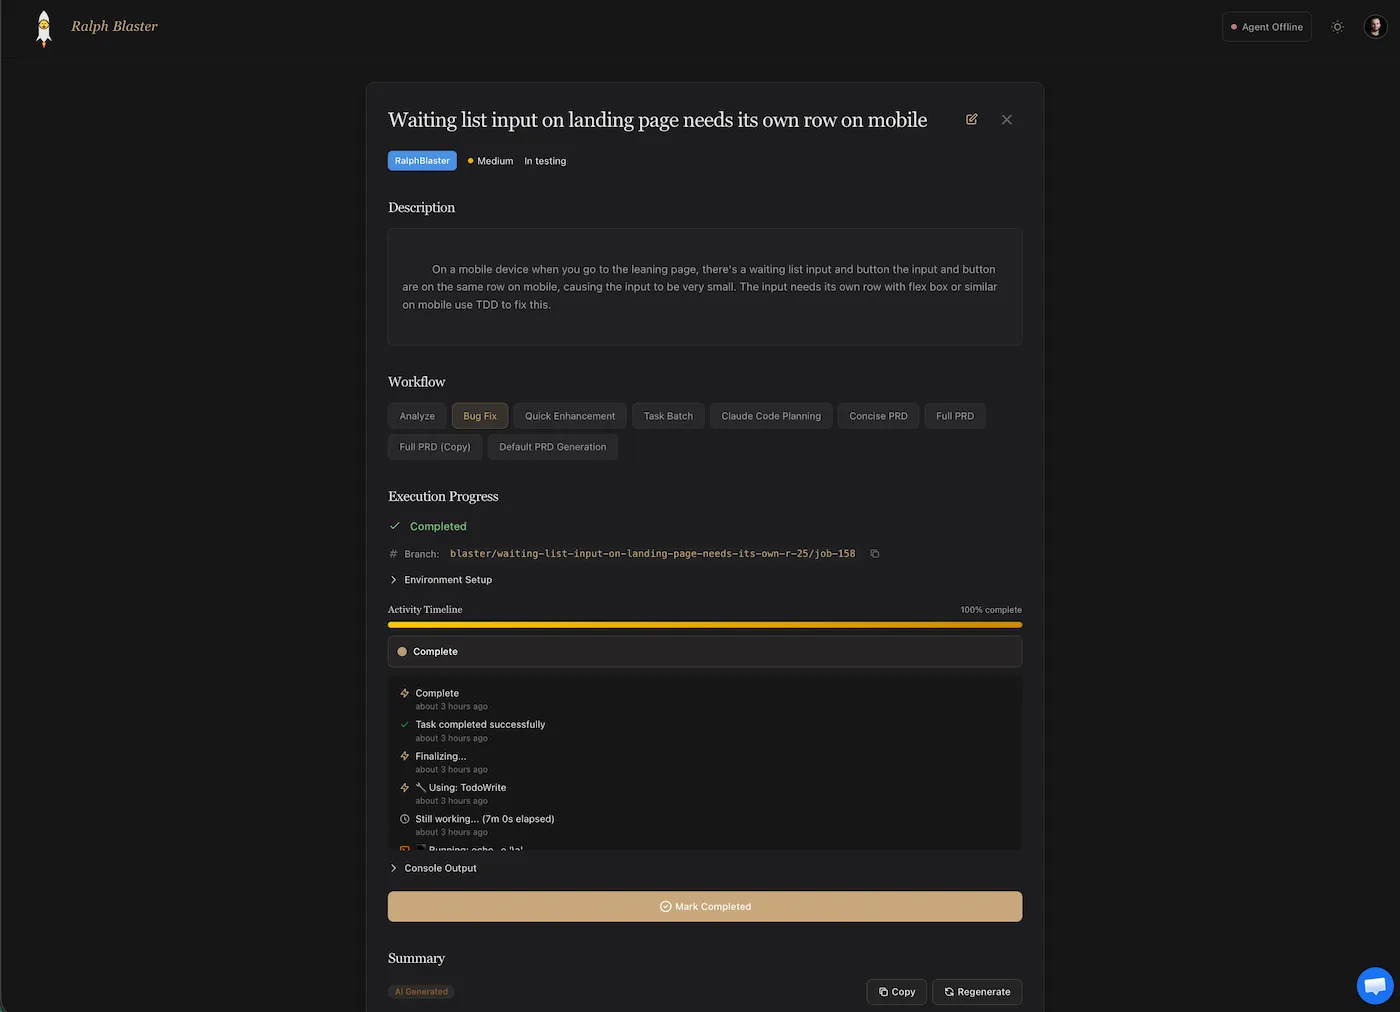Image resolution: width=1400 pixels, height=1012 pixels.
Task: Switch to Claude Code Planning workflow
Action: tap(771, 416)
